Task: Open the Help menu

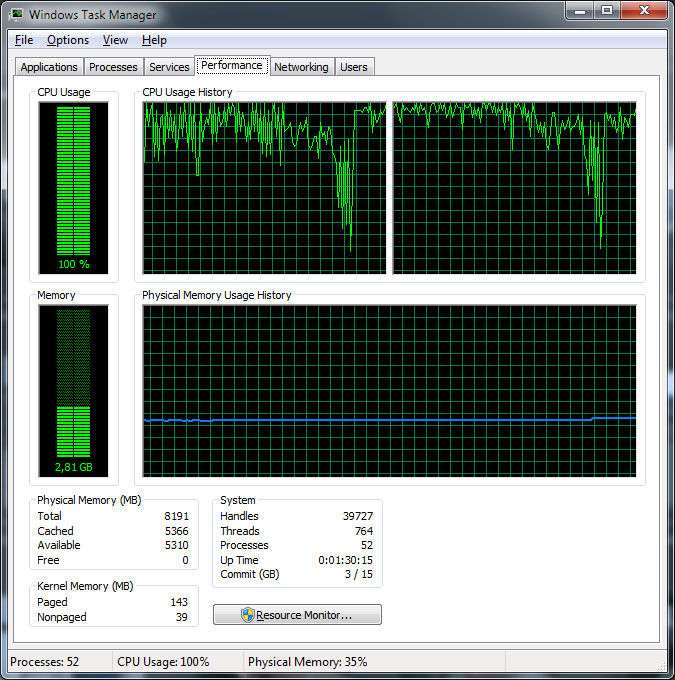Action: tap(154, 40)
